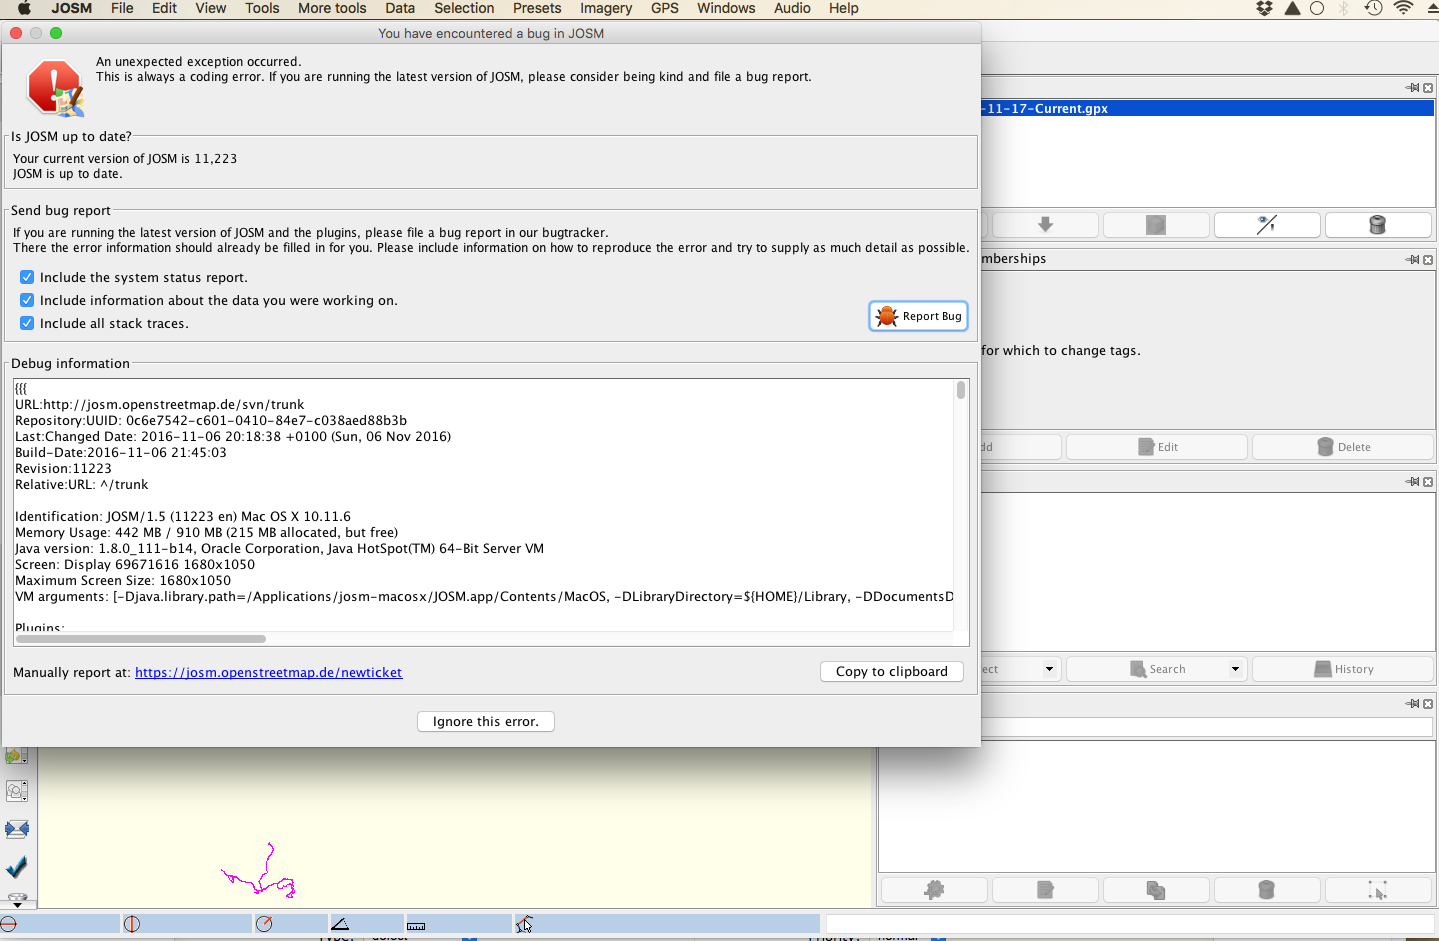This screenshot has height=941, width=1439.
Task: Disable Include all stack traces checkbox
Action: [x=27, y=323]
